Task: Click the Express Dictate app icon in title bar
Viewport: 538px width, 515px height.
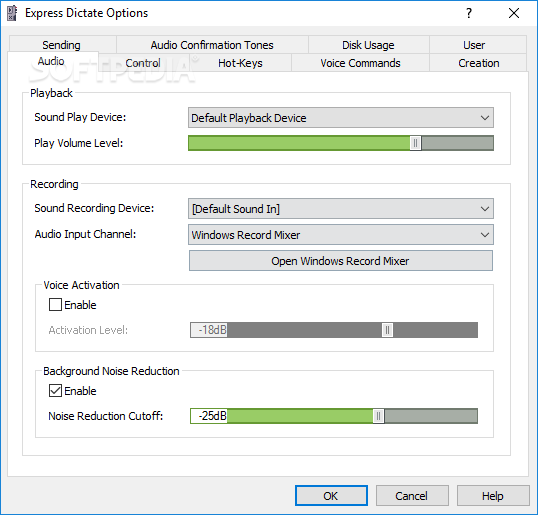Action: [x=12, y=13]
